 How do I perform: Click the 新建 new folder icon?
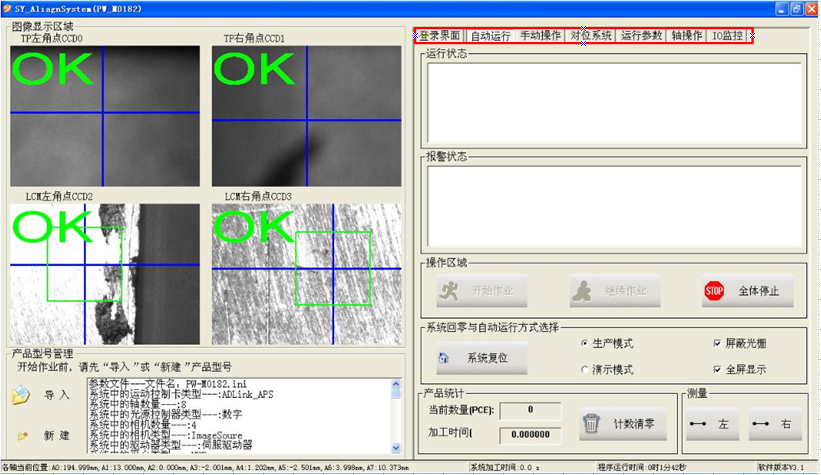(22, 436)
